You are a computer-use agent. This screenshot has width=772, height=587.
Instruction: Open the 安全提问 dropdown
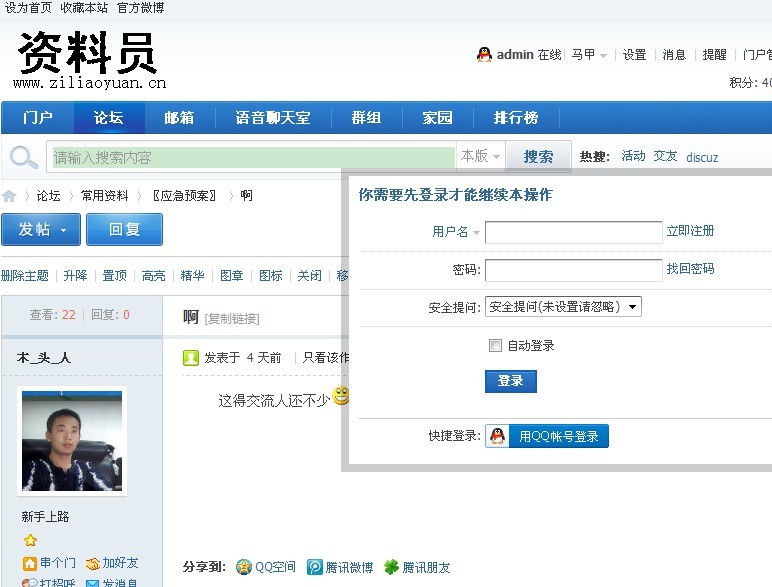click(563, 307)
